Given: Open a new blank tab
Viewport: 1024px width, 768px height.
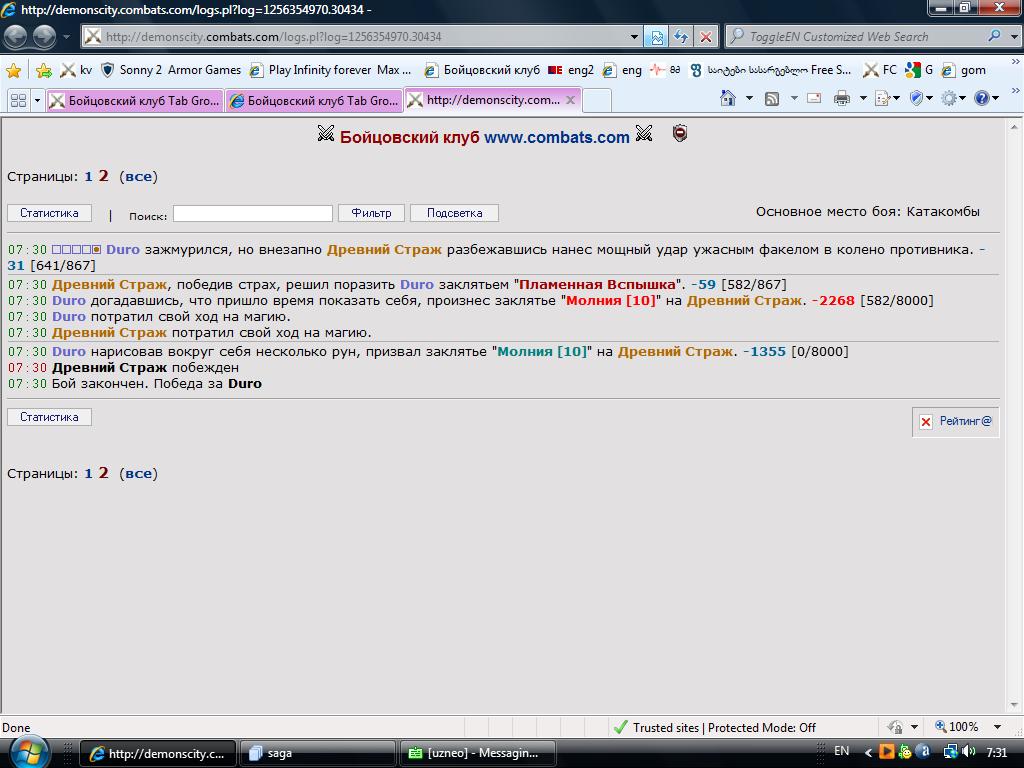Looking at the screenshot, I should [x=597, y=101].
